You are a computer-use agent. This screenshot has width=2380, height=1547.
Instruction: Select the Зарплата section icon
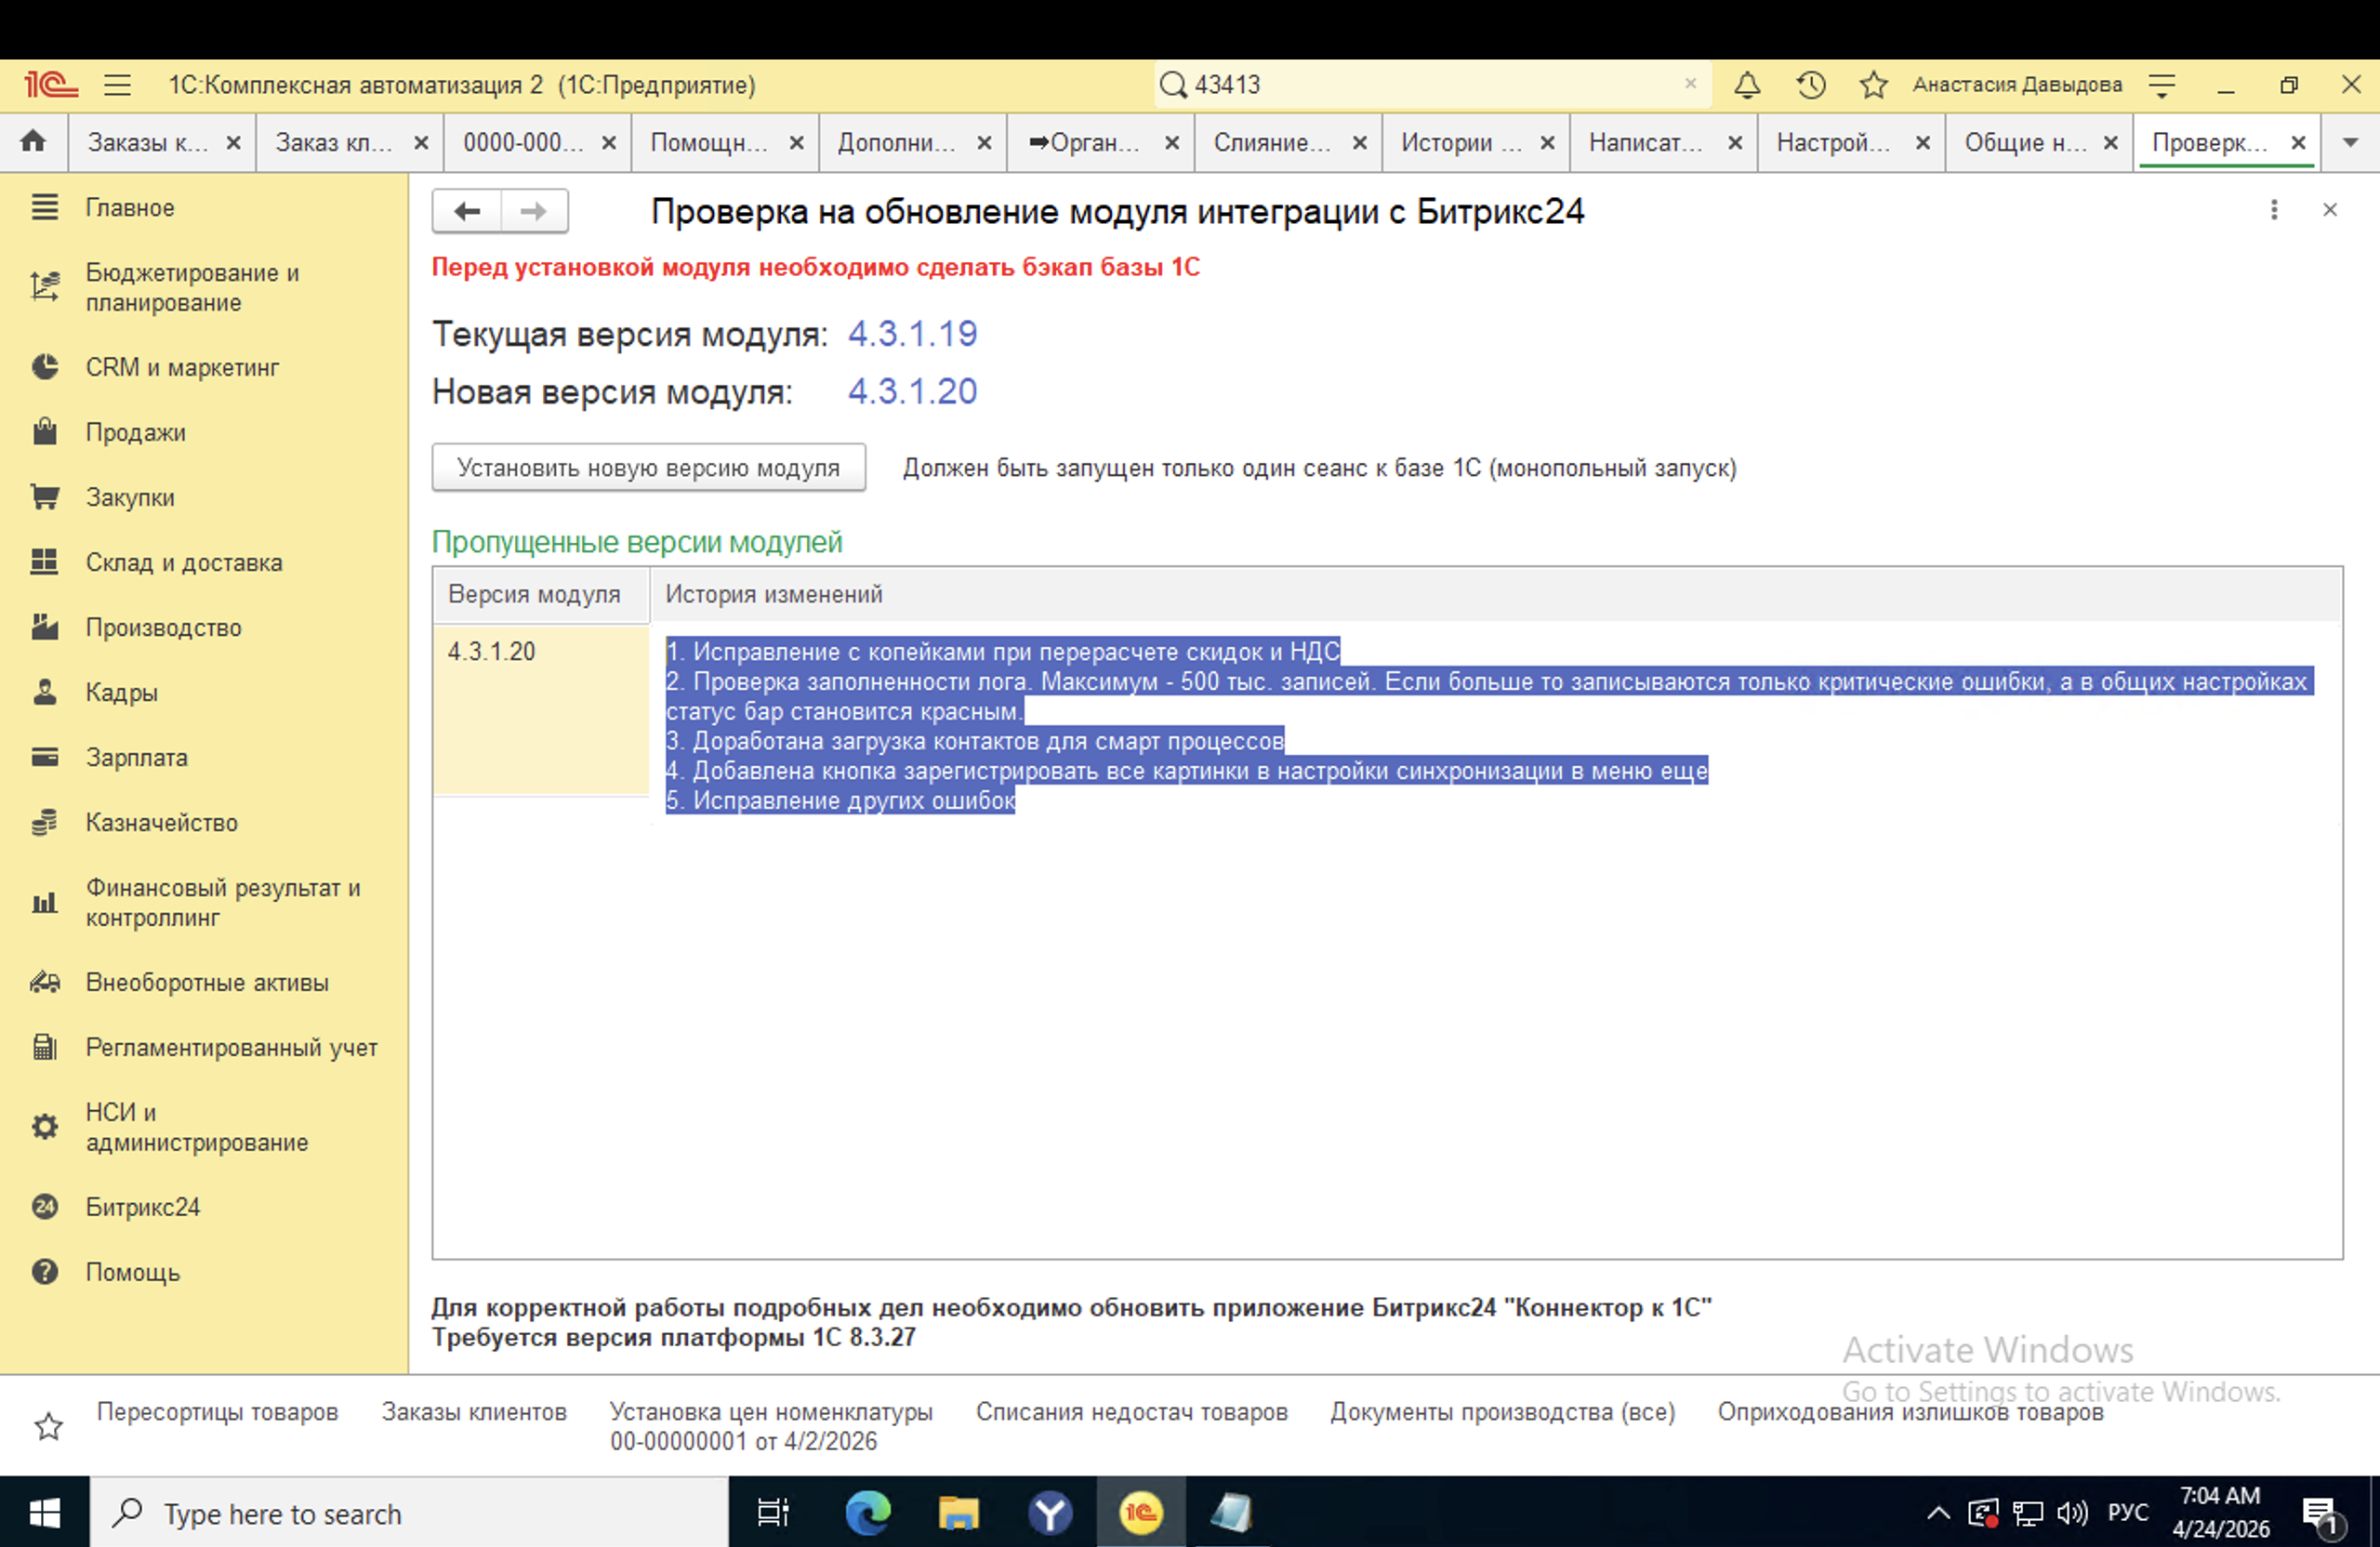pos(45,757)
